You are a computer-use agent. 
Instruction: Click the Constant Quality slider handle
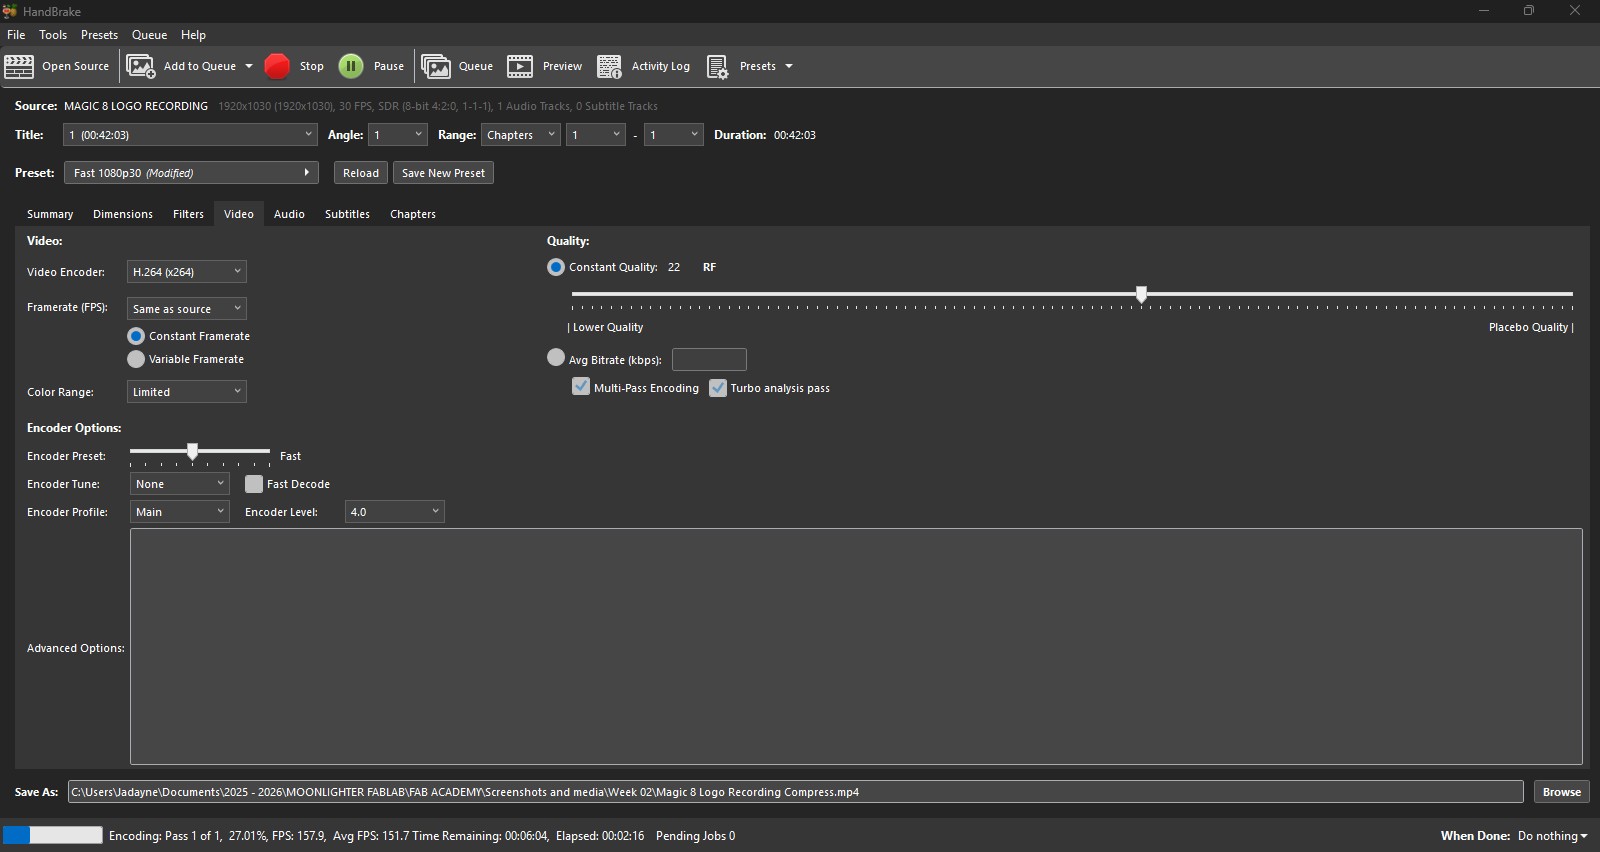tap(1141, 294)
